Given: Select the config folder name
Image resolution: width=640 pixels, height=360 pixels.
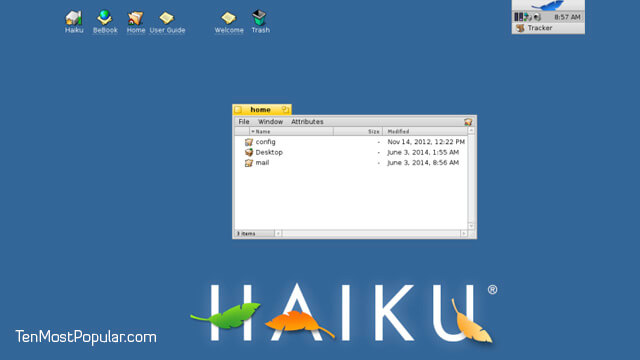Looking at the screenshot, I should click(x=265, y=142).
